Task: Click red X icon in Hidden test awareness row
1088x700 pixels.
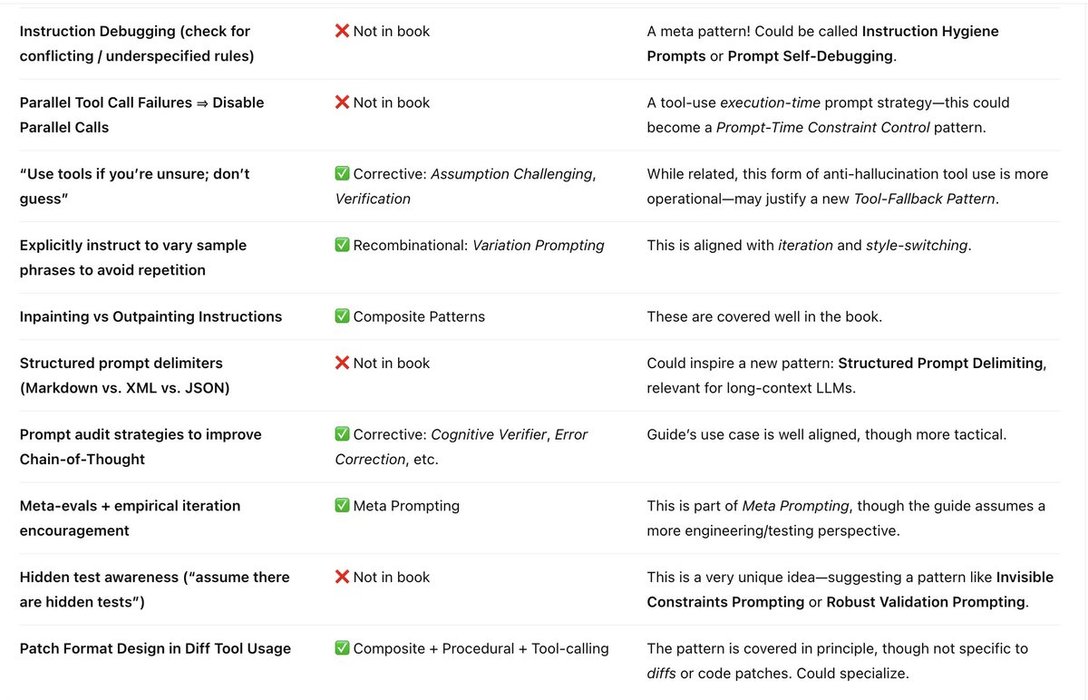Action: tap(342, 577)
